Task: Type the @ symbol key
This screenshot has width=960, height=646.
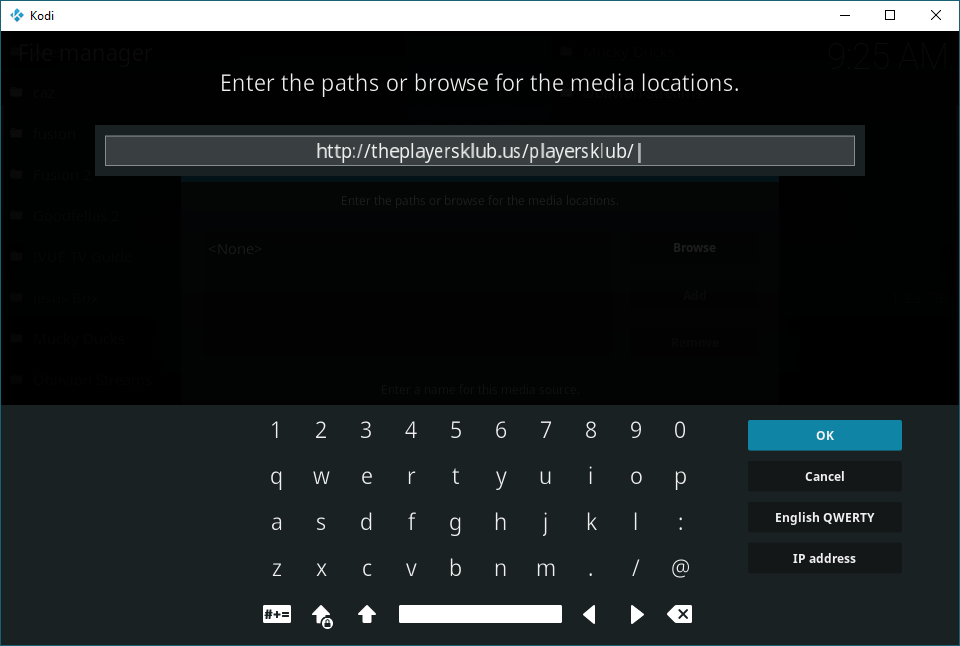Action: (x=680, y=568)
